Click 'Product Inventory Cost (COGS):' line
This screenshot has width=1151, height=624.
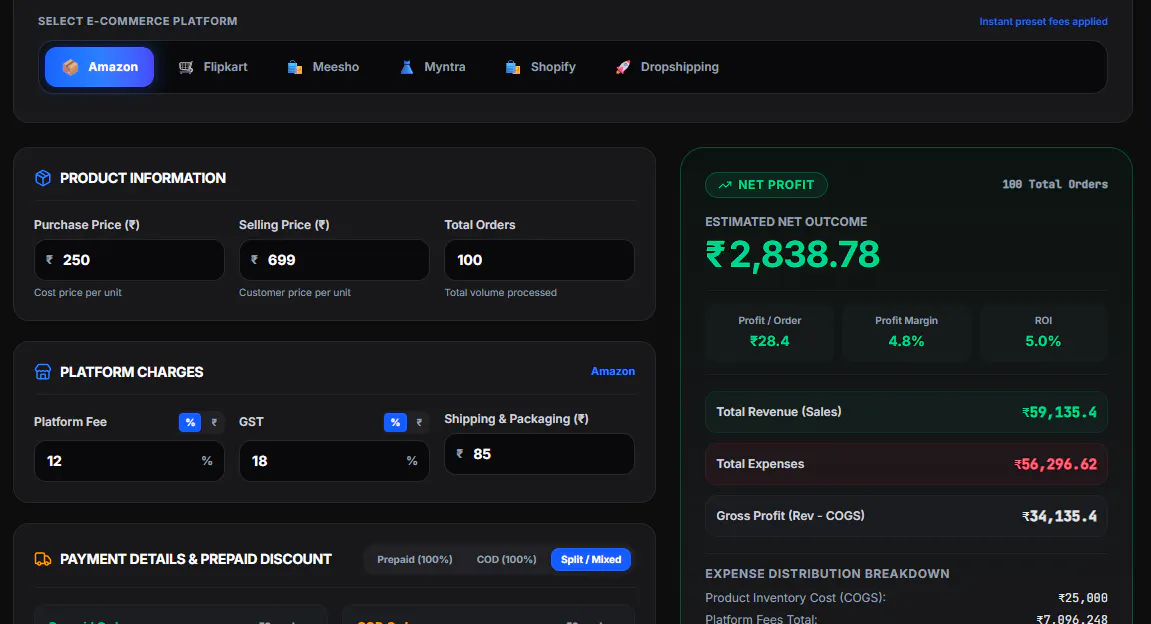[x=796, y=598]
